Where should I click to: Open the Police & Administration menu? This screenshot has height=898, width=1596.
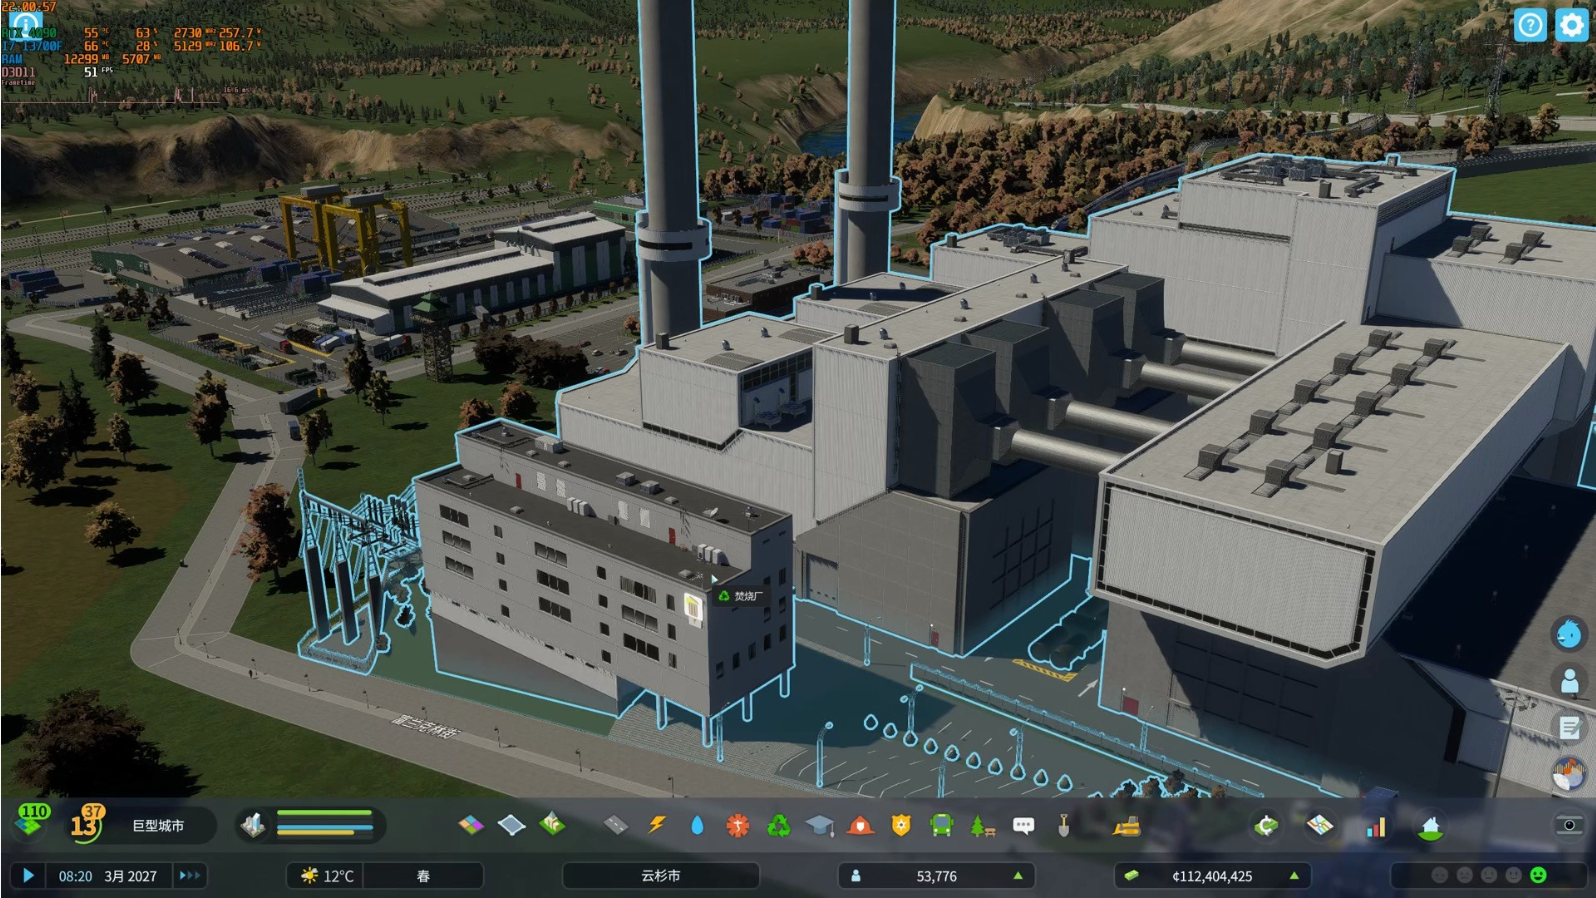[901, 825]
